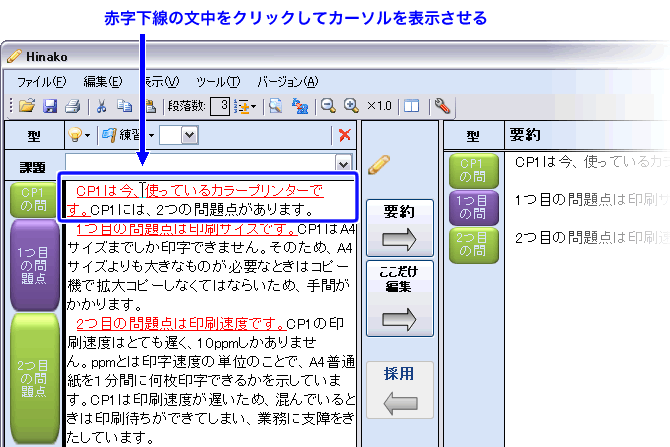The width and height of the screenshot is (670, 447).
Task: Click the paste clipboard icon
Action: tap(150, 106)
